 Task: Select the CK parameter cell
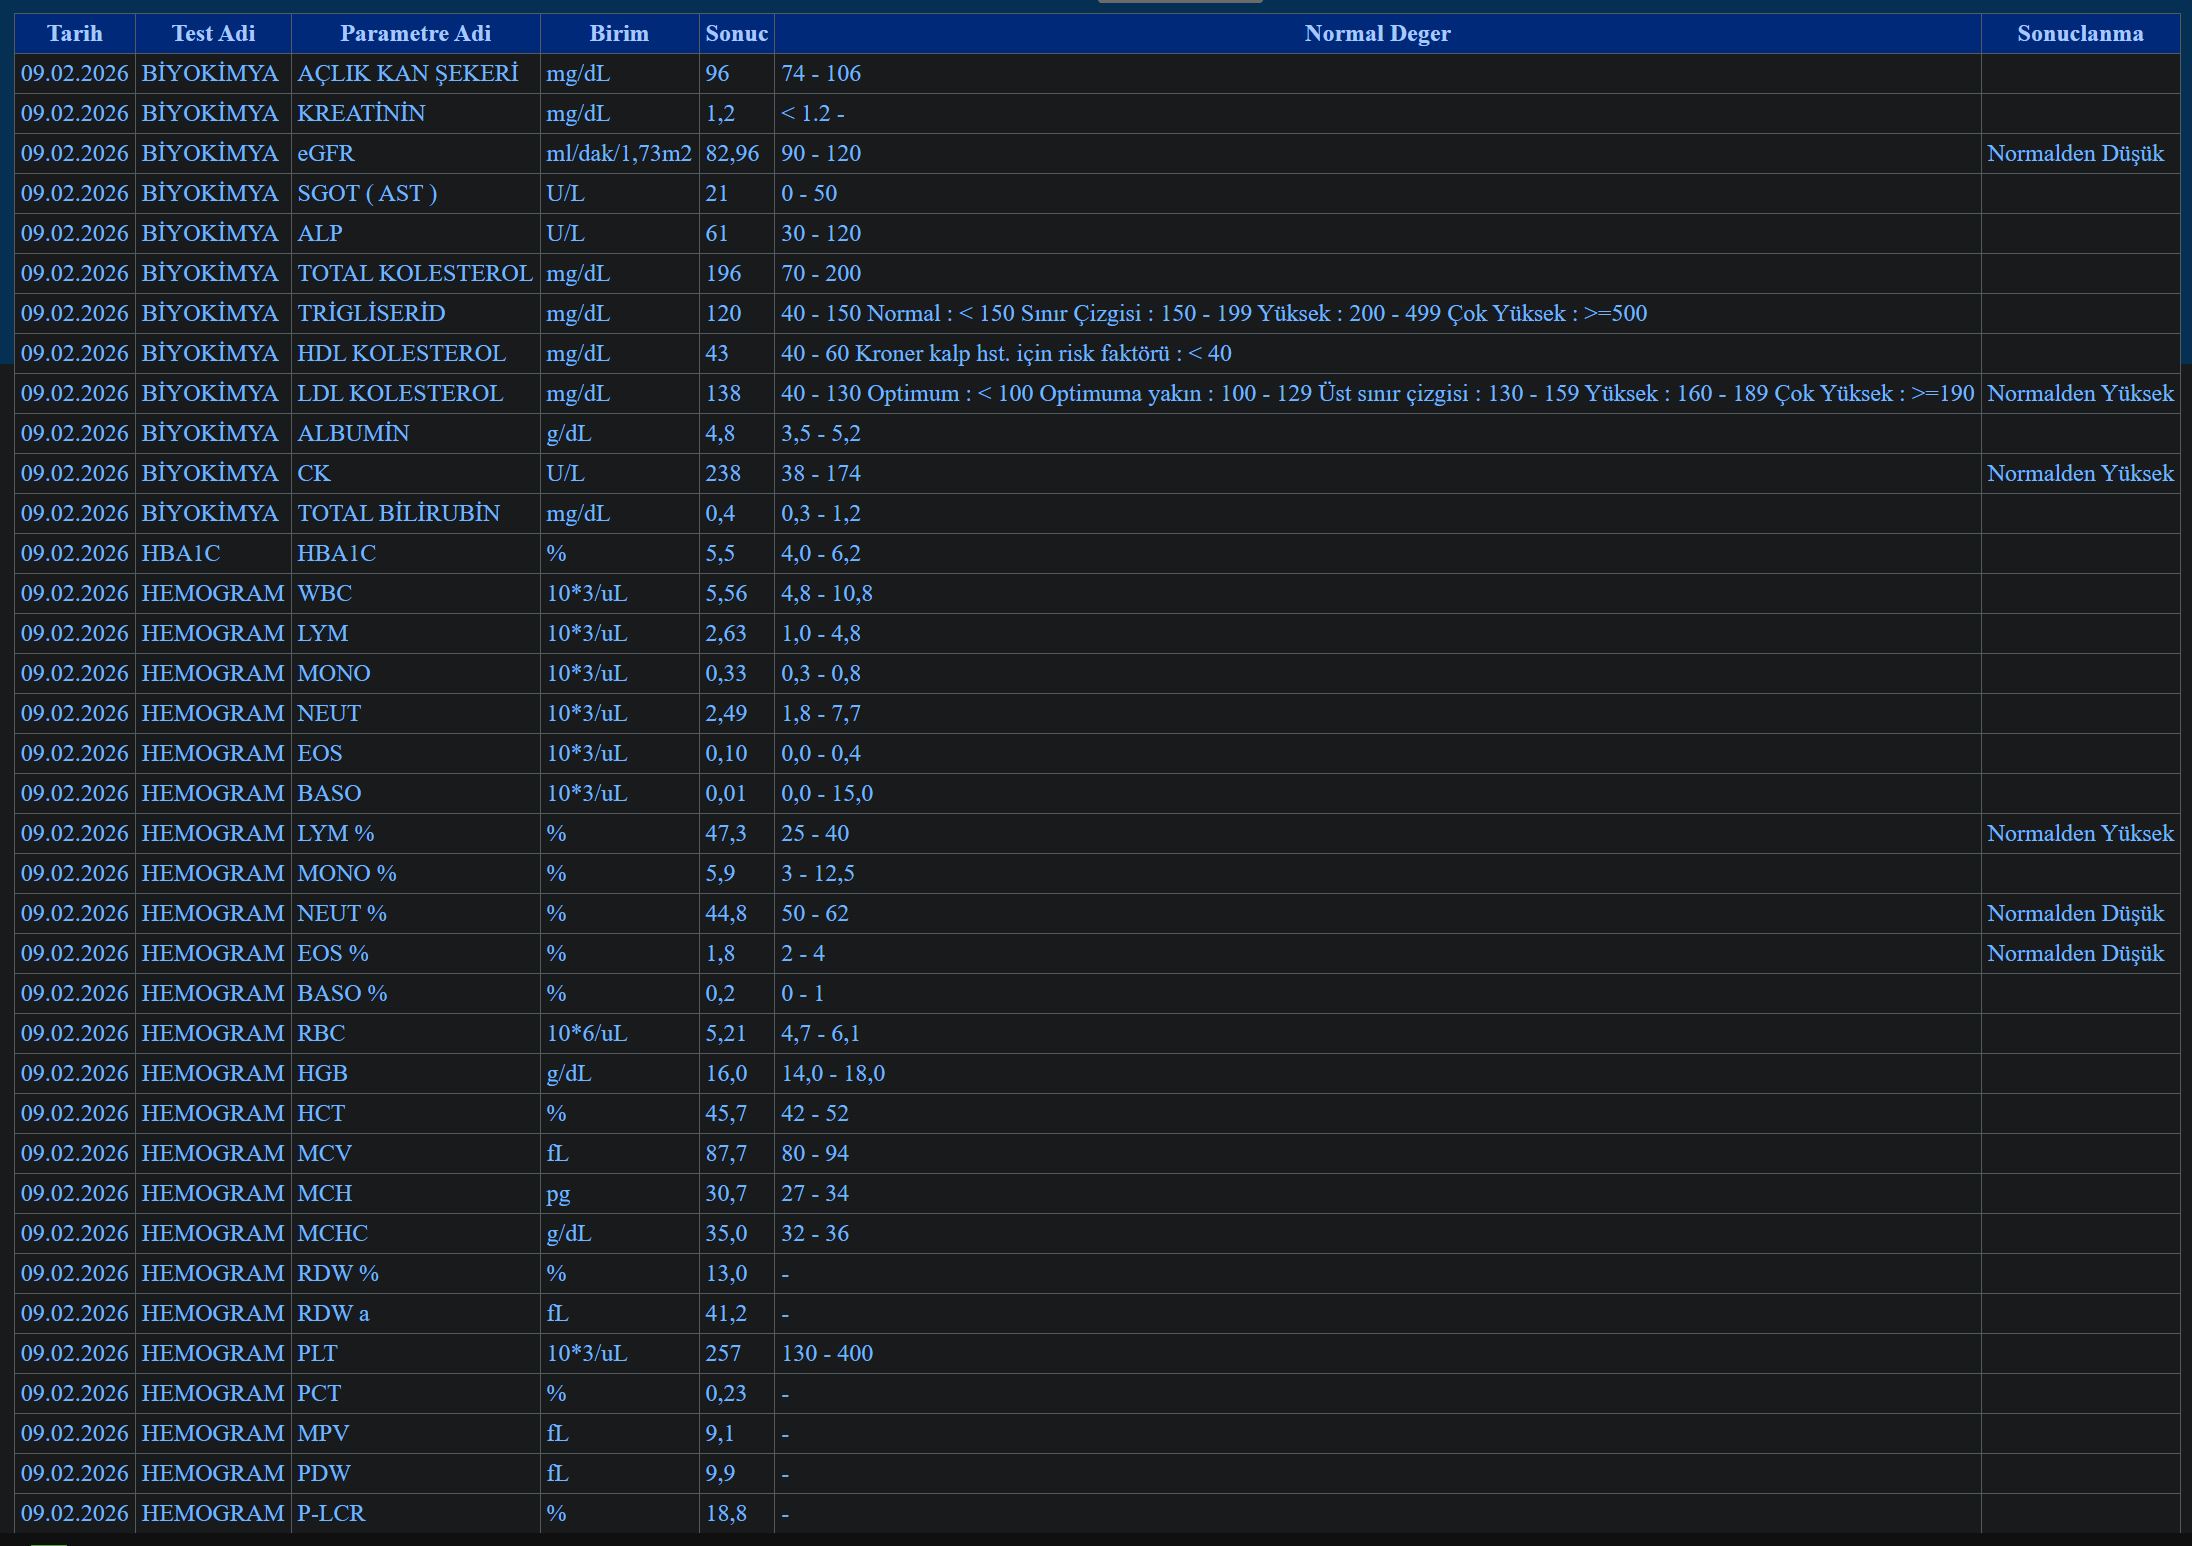click(x=314, y=474)
